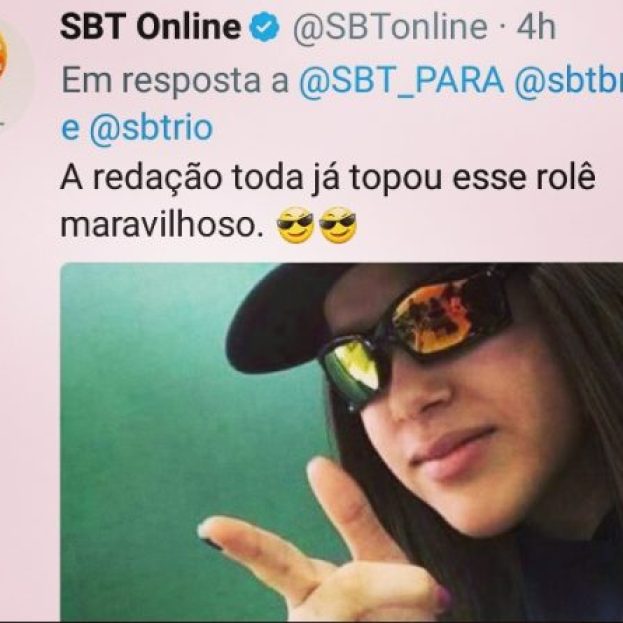
Task: Open the attached photo of girl with sunglasses
Action: (x=341, y=441)
